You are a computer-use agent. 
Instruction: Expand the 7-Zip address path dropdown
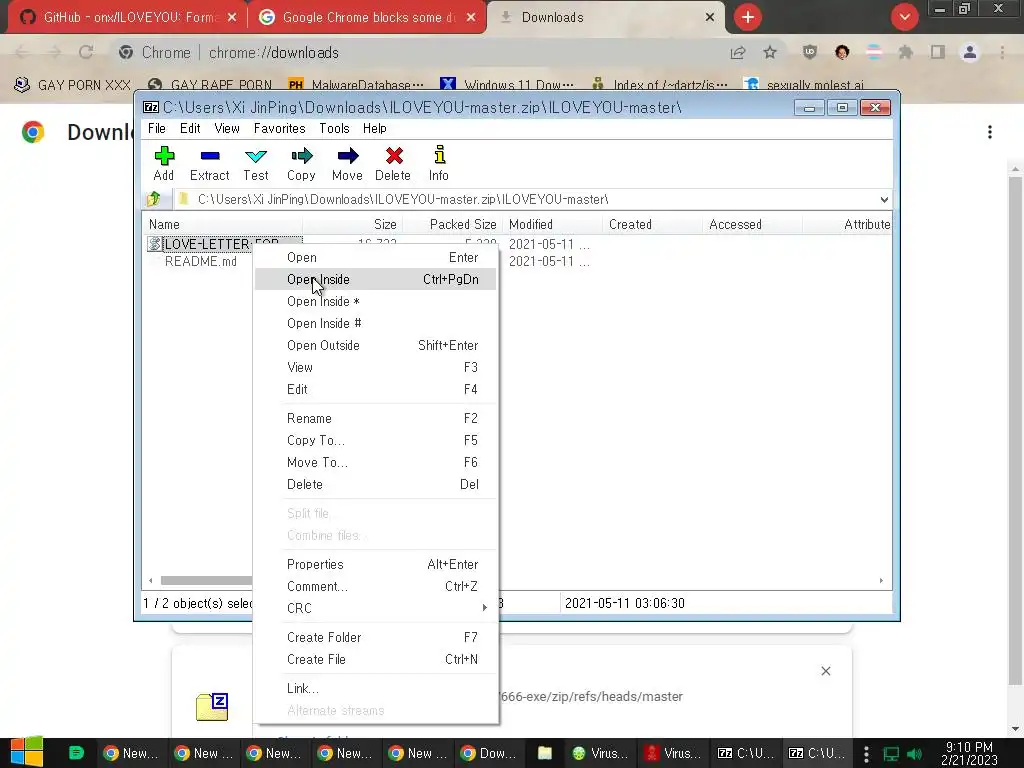tap(884, 199)
